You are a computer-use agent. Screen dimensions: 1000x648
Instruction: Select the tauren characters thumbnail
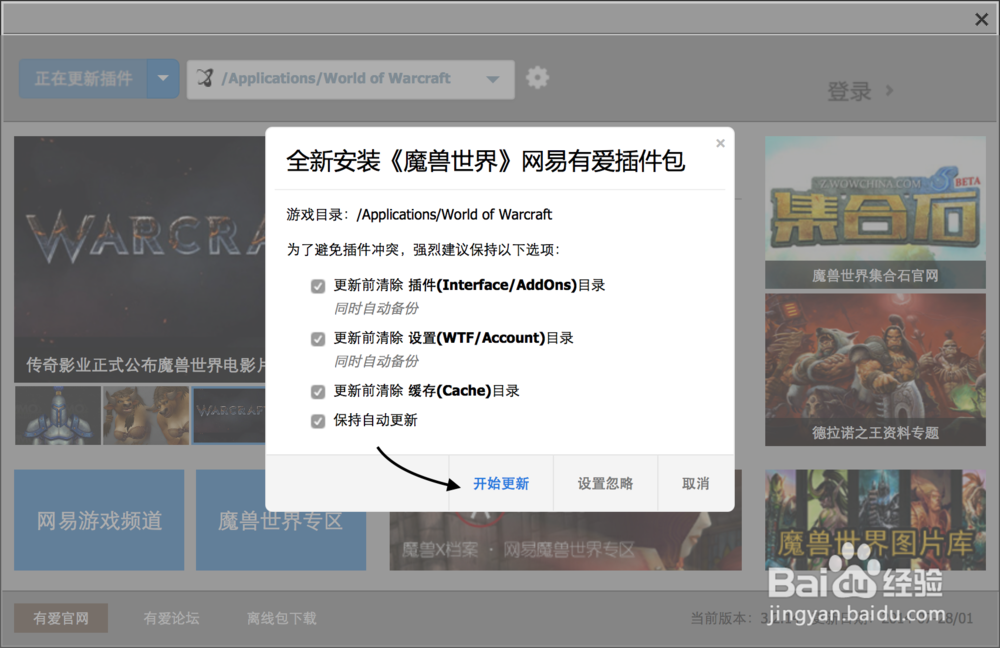click(x=146, y=415)
